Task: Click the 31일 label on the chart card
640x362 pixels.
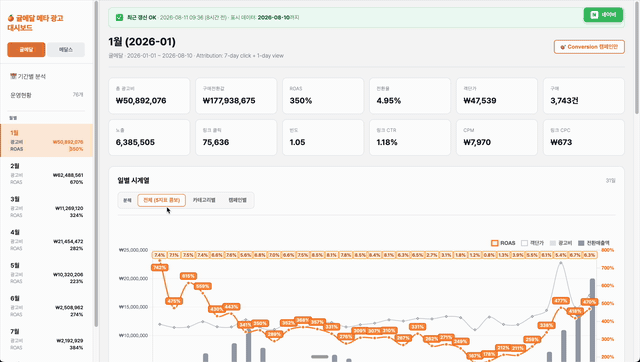Action: pos(611,180)
